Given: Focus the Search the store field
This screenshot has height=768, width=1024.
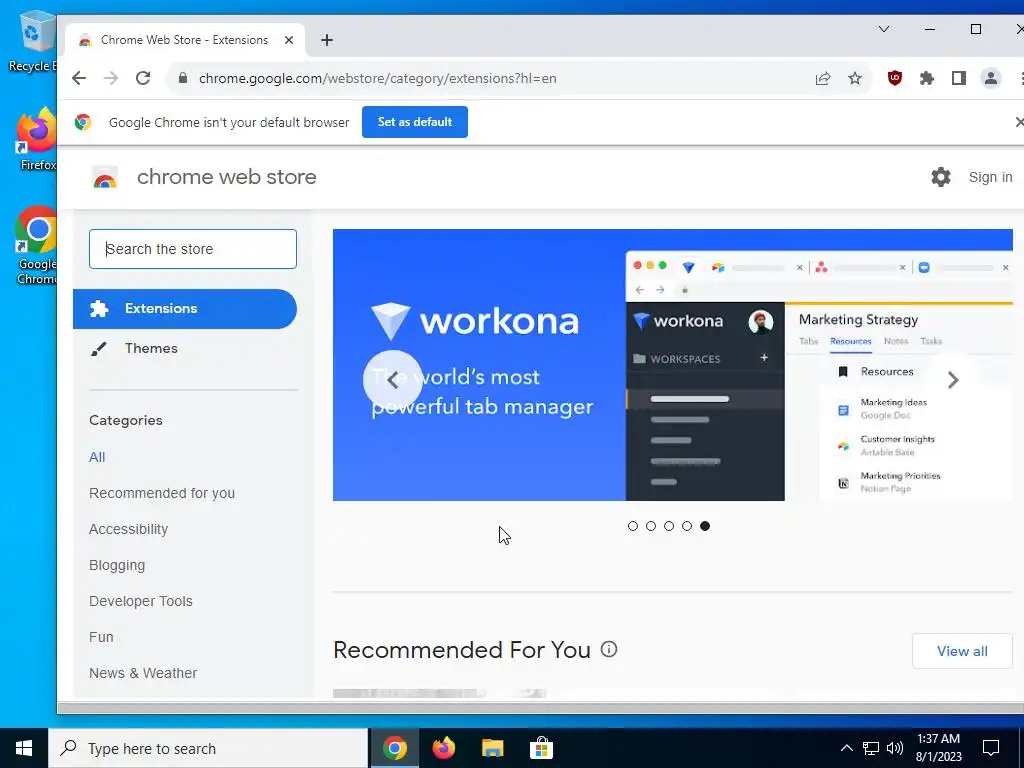Looking at the screenshot, I should point(193,249).
